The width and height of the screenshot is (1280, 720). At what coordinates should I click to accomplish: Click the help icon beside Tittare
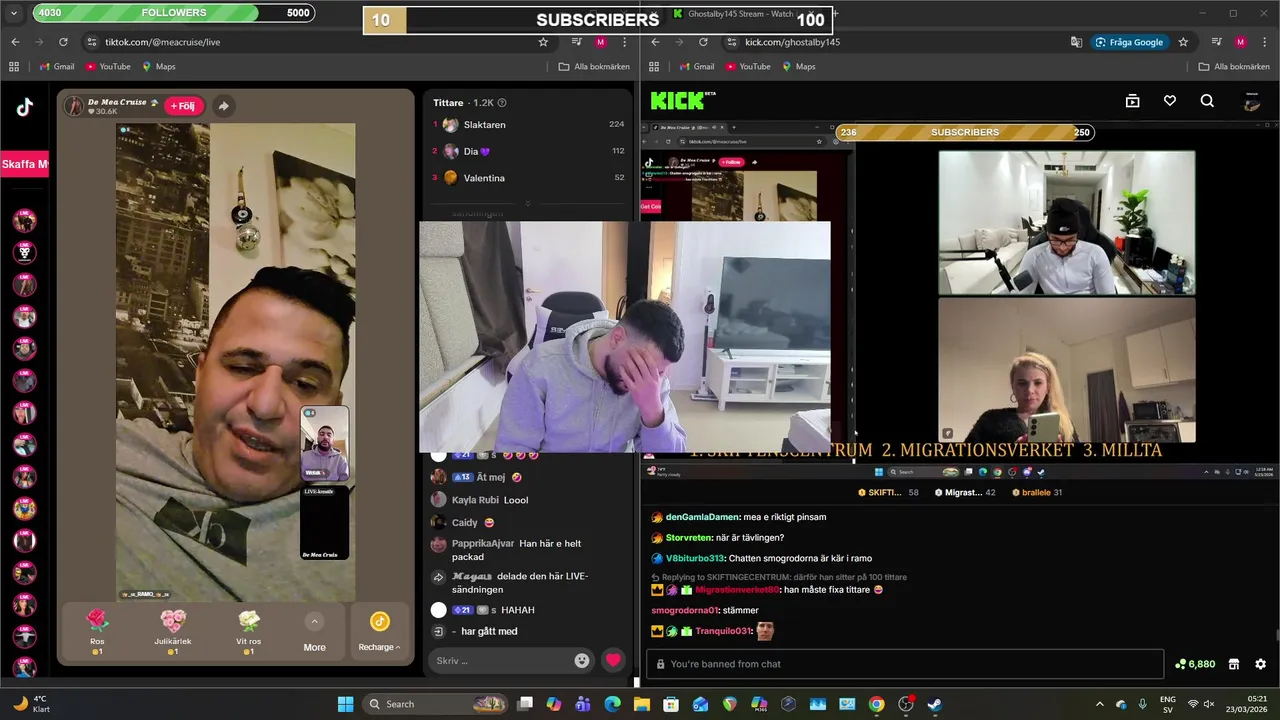pyautogui.click(x=502, y=103)
